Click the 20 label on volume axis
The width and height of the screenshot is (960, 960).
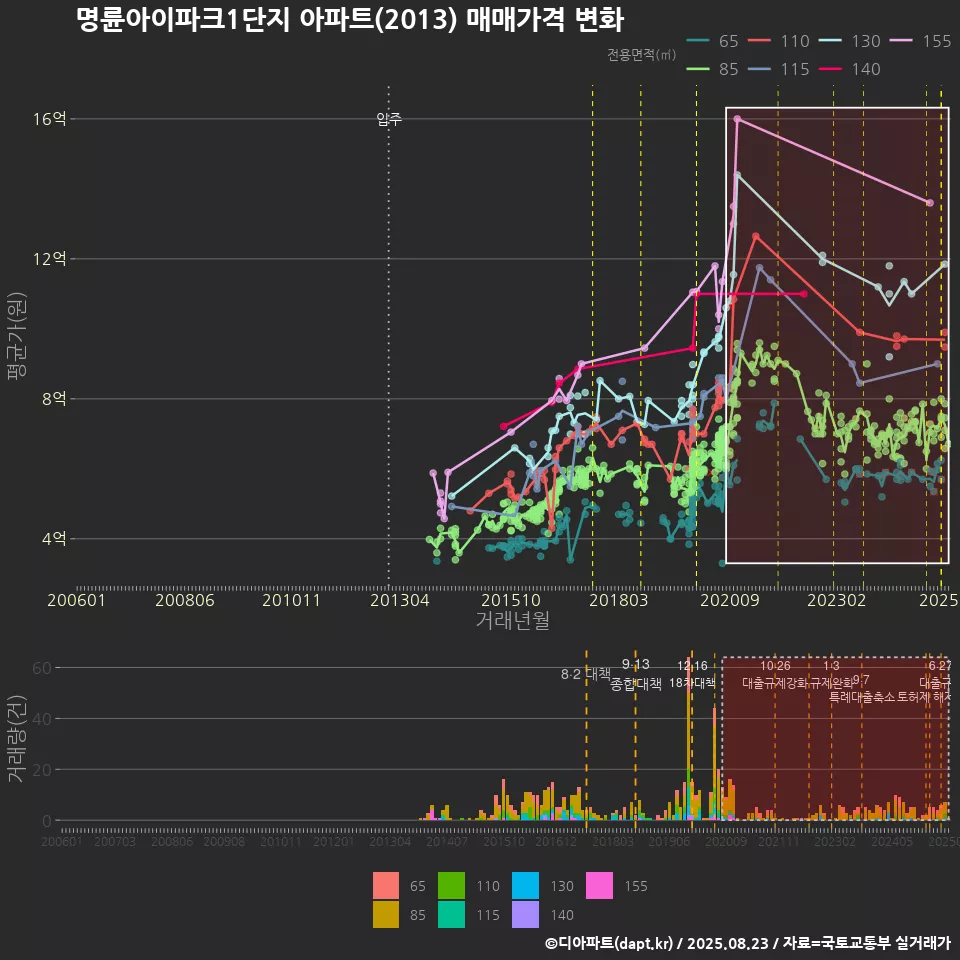pos(42,770)
